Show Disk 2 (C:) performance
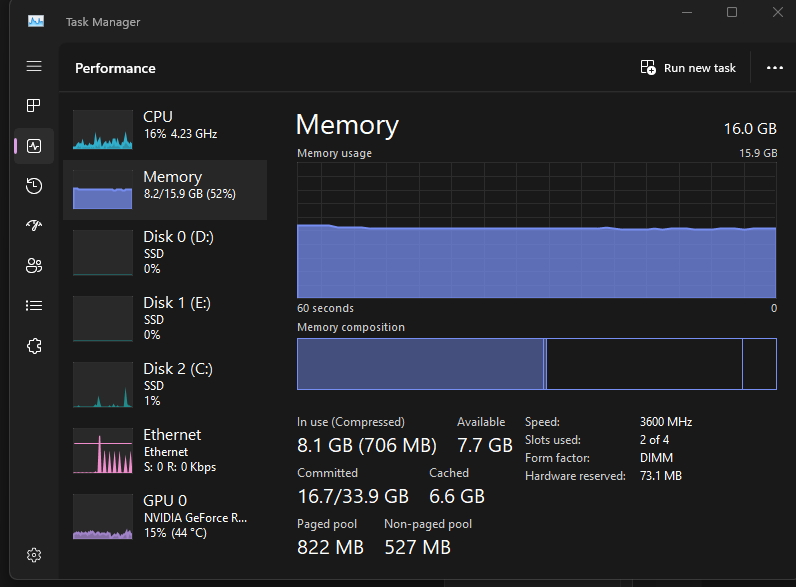Image resolution: width=796 pixels, height=587 pixels. 165,383
